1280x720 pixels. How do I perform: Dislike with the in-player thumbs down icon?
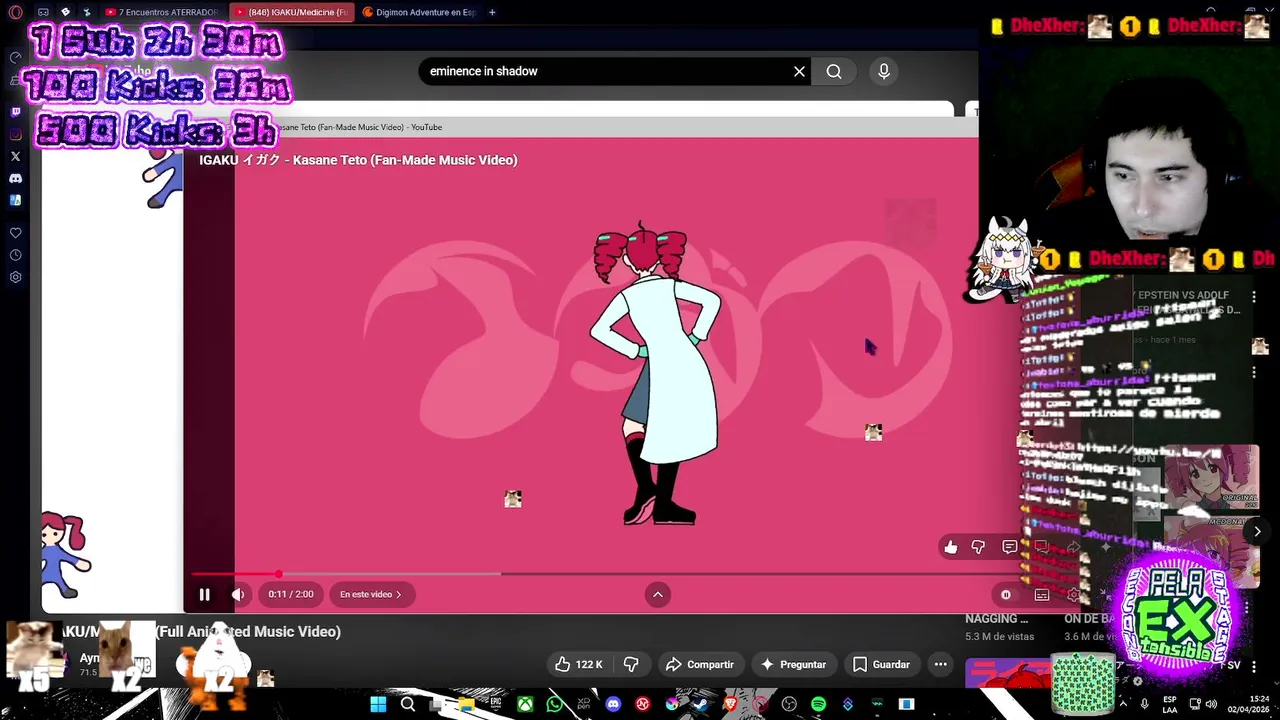pyautogui.click(x=979, y=547)
